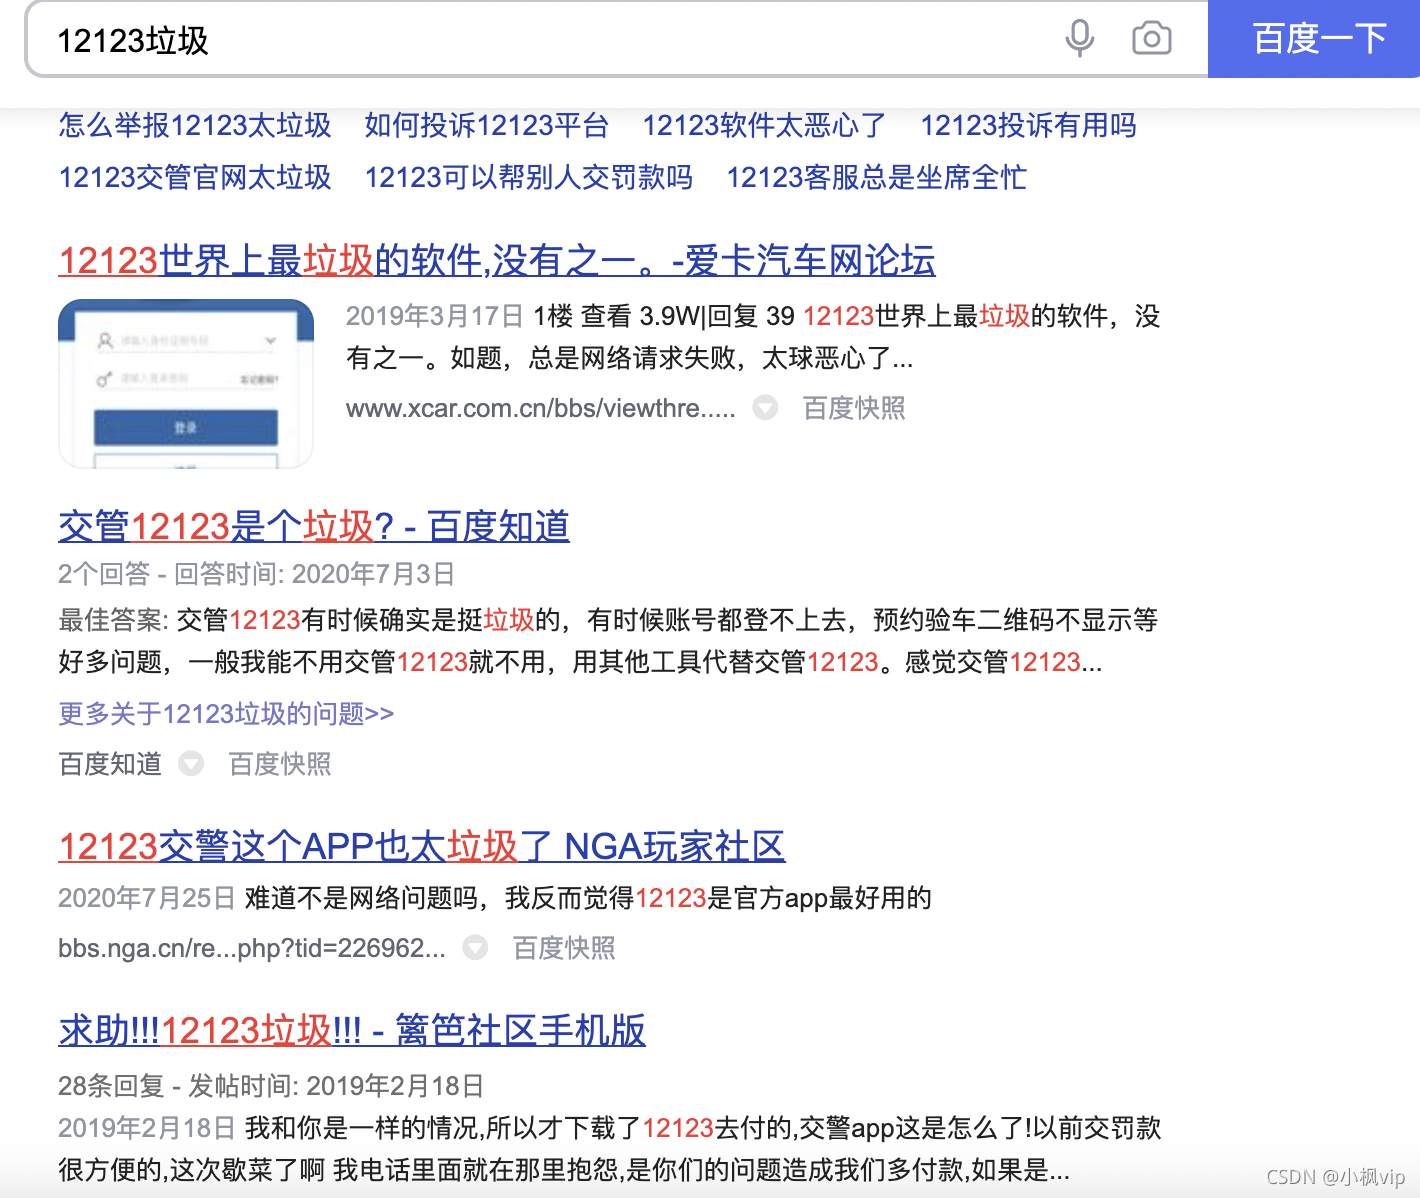Open the suggestion 12123投诉有用吗
The height and width of the screenshot is (1198, 1420).
click(x=1028, y=126)
